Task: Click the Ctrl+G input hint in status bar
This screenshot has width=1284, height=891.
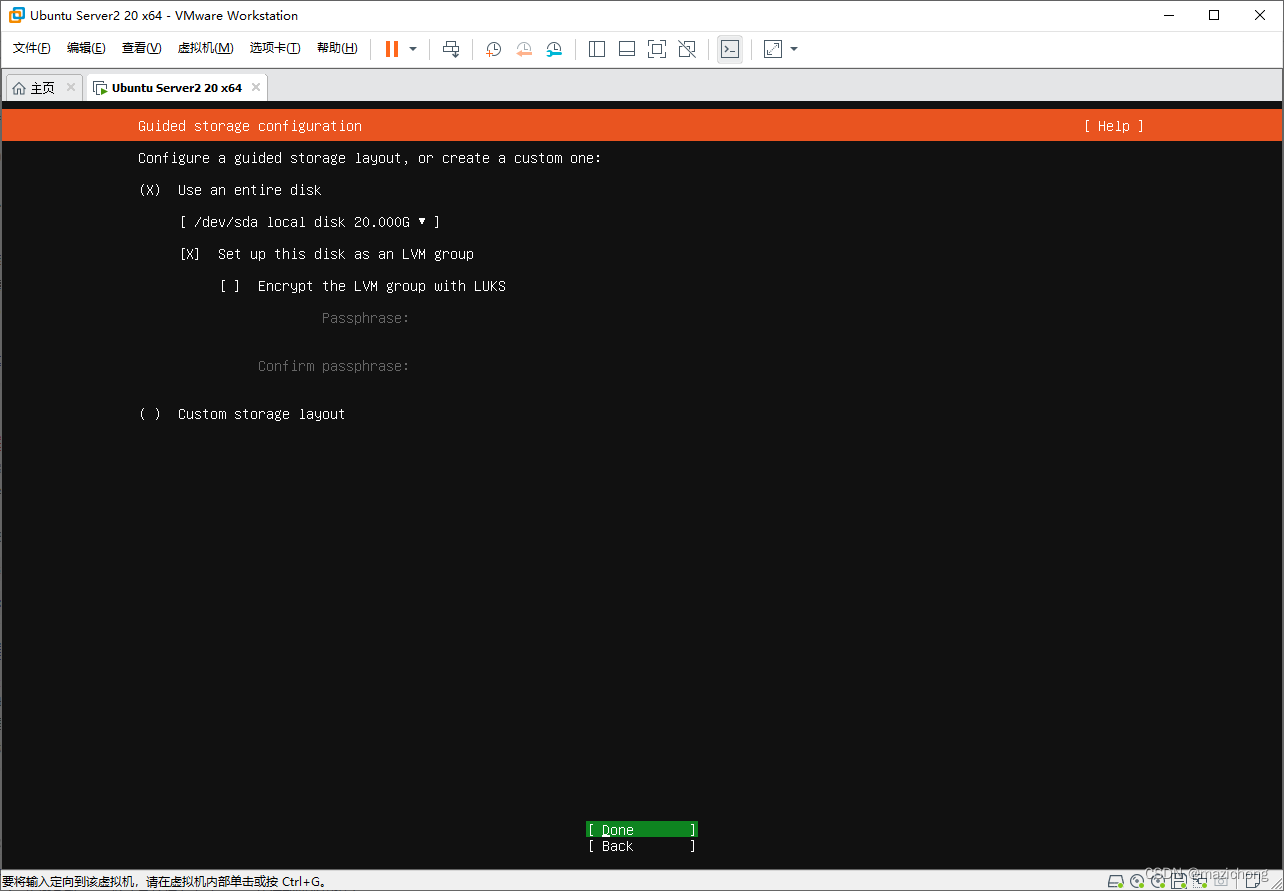Action: tap(164, 882)
